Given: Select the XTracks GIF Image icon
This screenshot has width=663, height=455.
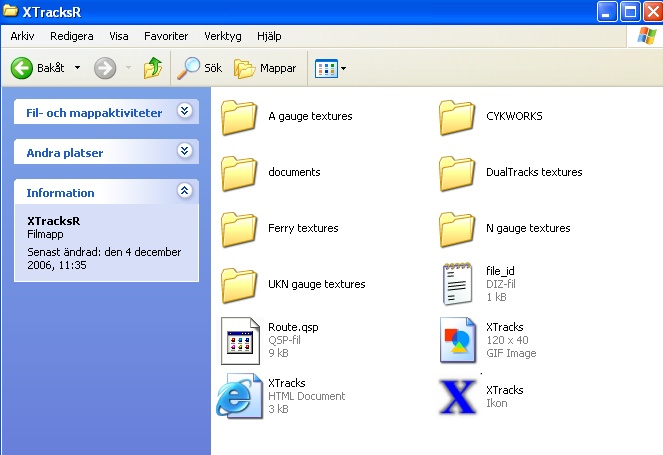Looking at the screenshot, I should point(458,340).
